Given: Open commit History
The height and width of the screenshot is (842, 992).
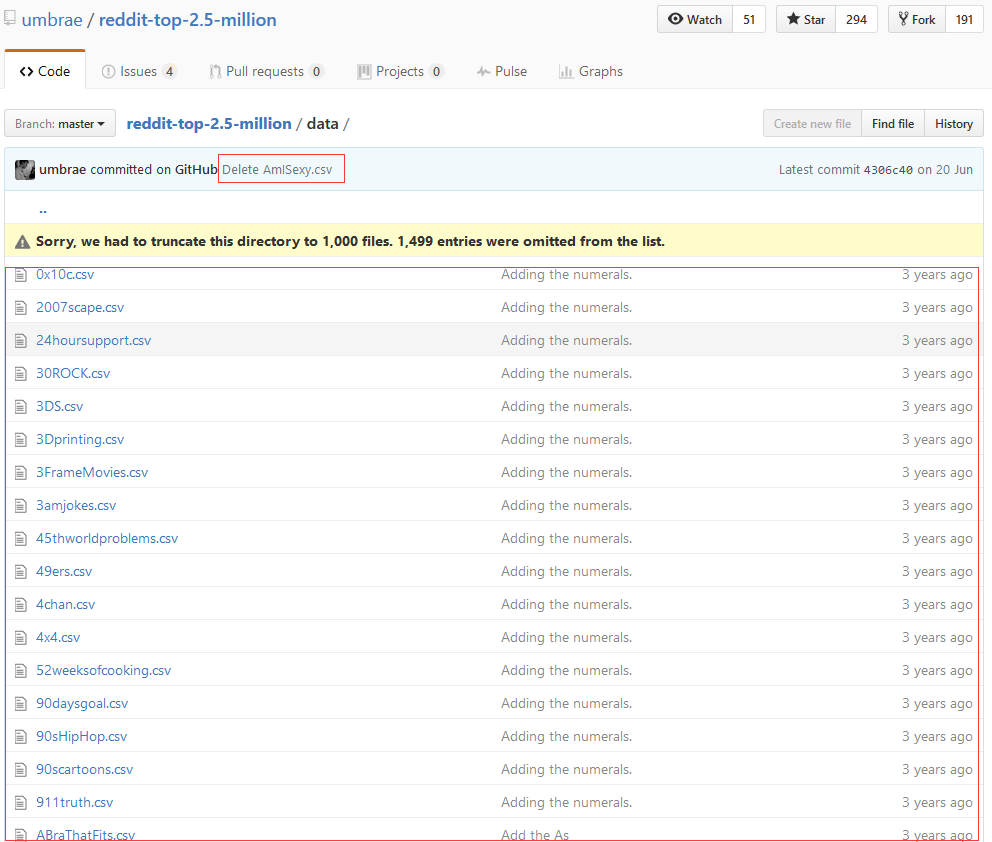Looking at the screenshot, I should point(953,123).
